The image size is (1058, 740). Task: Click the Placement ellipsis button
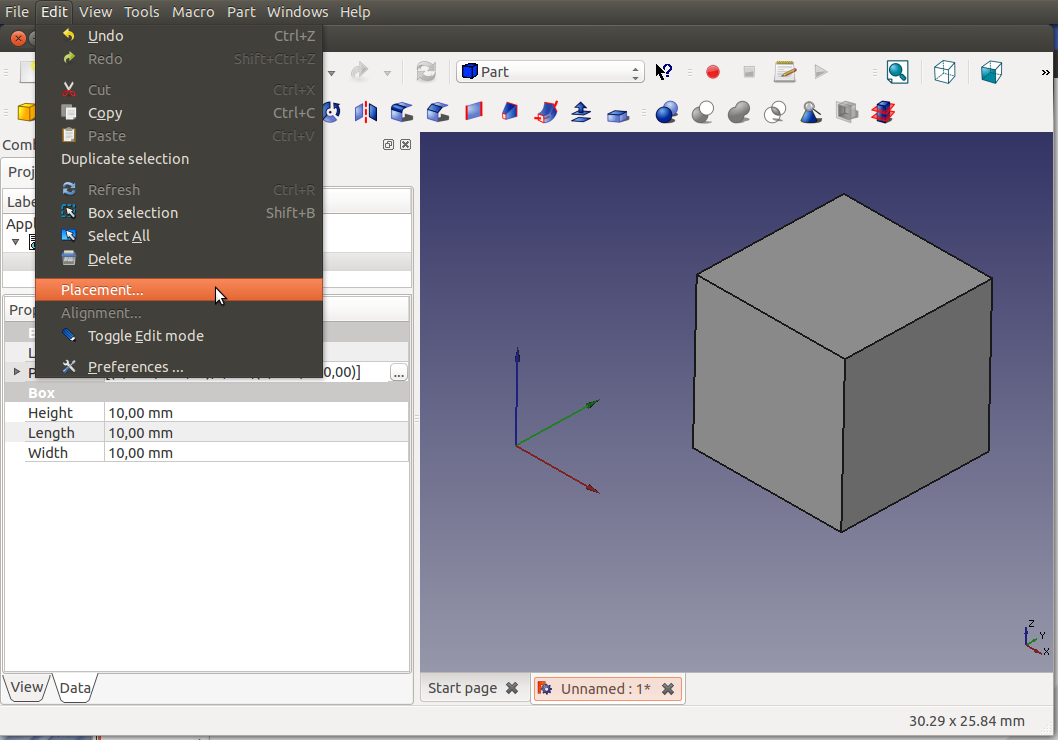tap(398, 373)
